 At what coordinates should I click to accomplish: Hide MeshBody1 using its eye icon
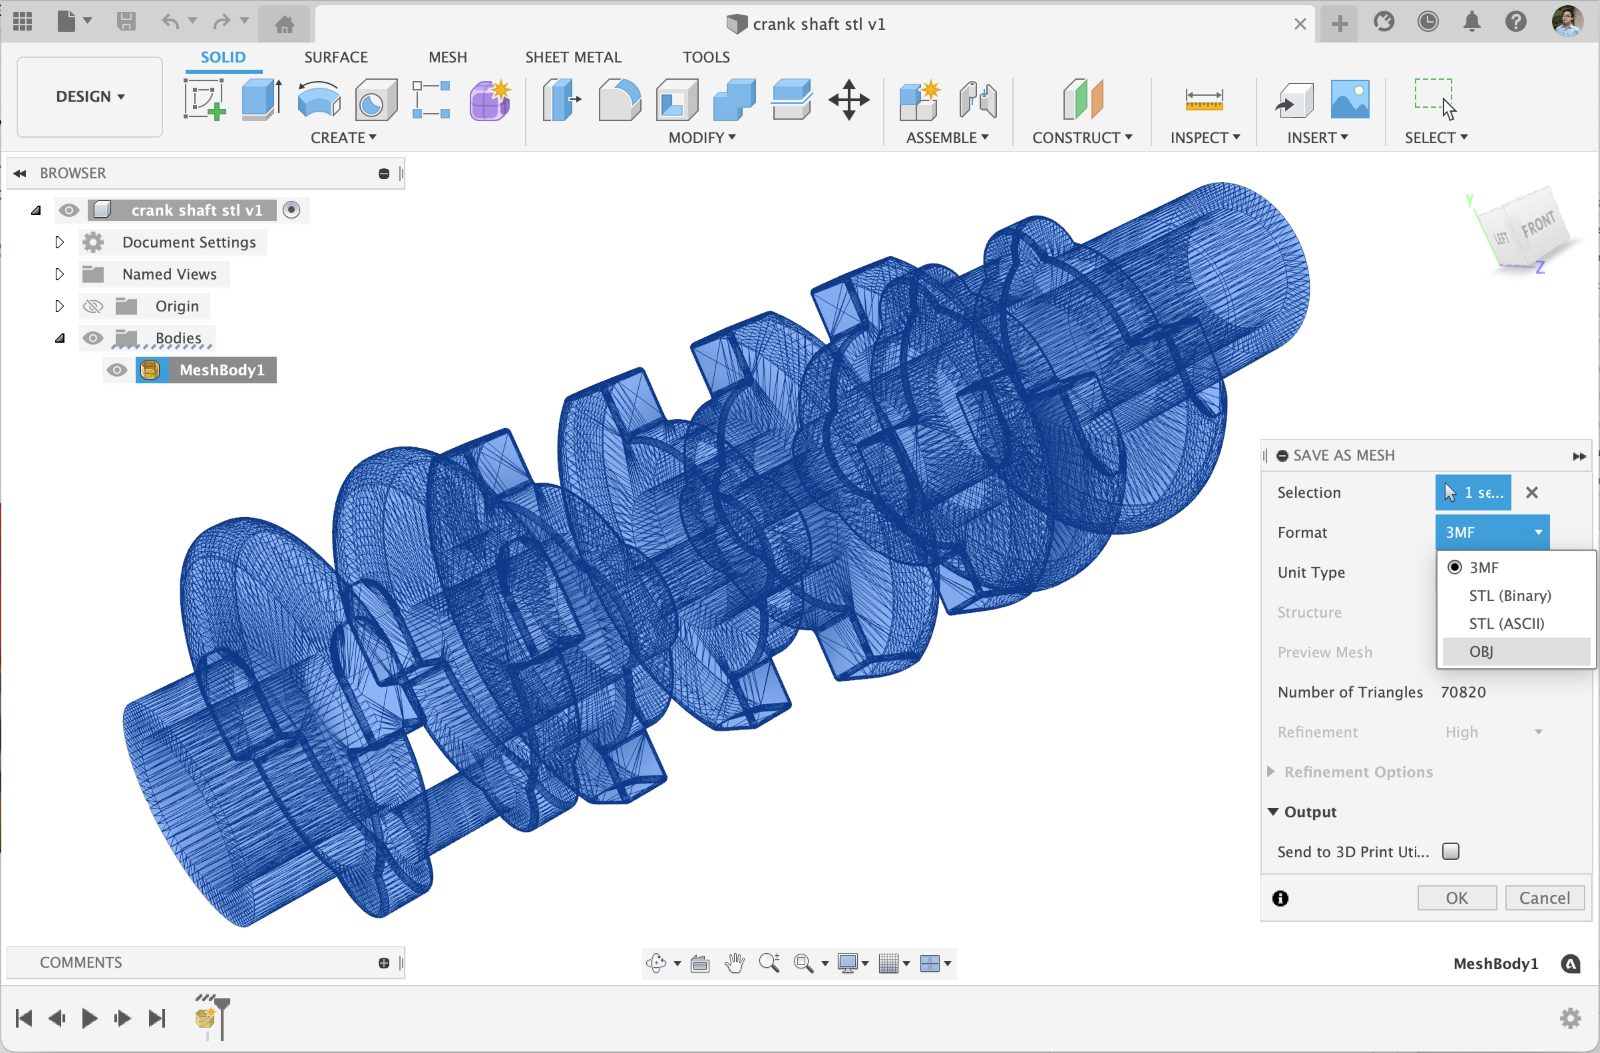pyautogui.click(x=117, y=370)
